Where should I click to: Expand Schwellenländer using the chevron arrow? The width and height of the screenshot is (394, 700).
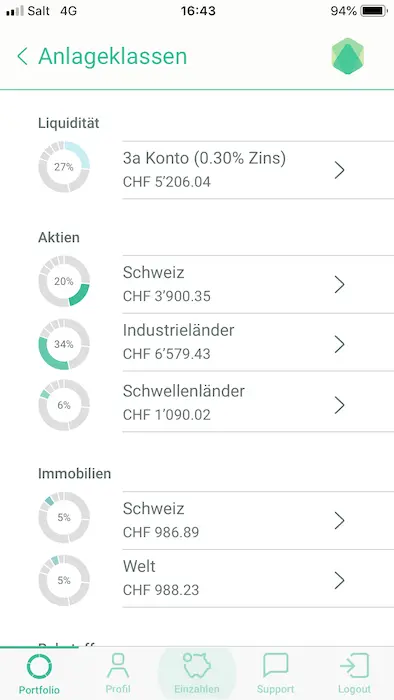coord(340,405)
